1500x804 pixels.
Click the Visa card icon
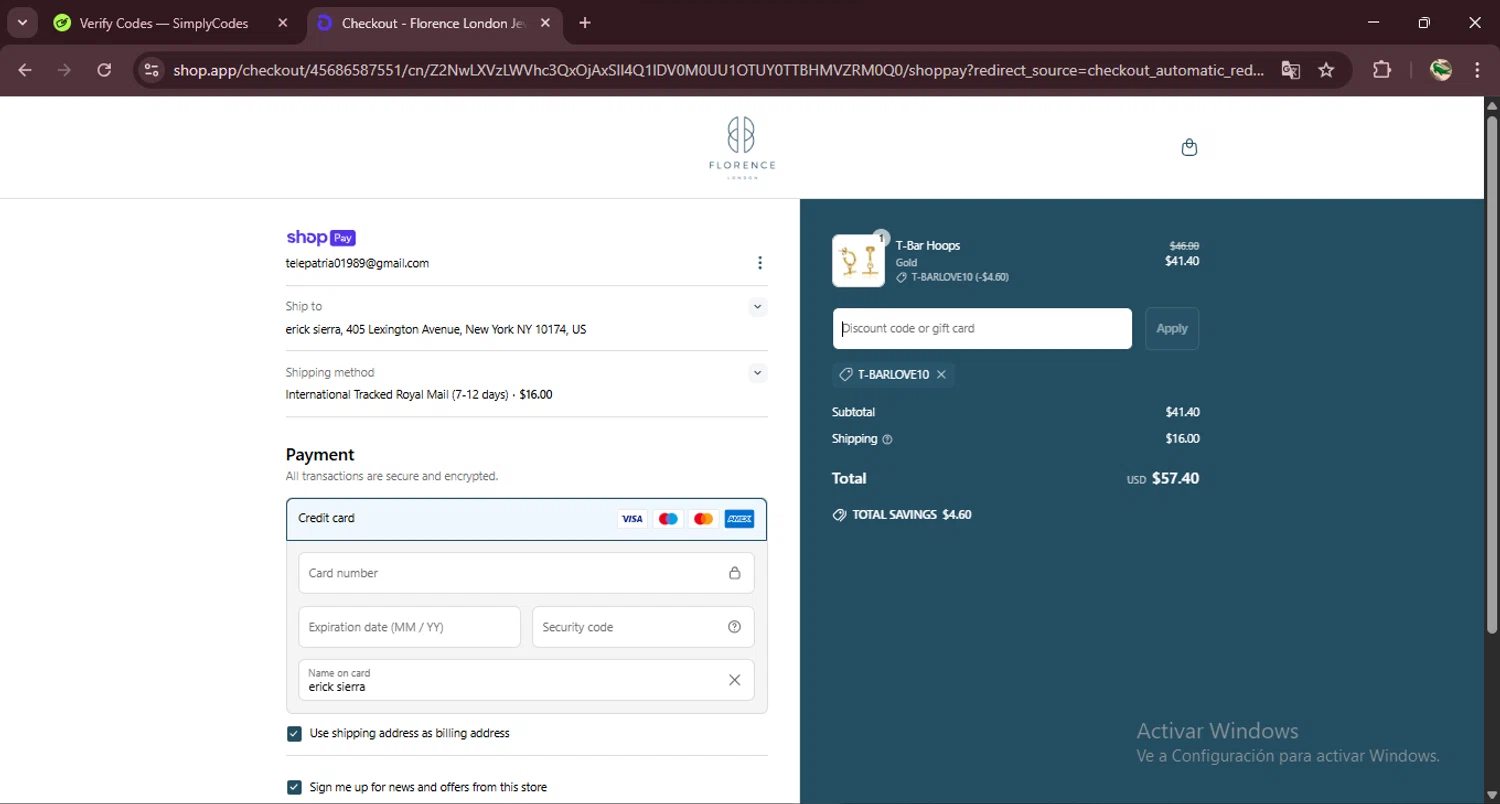(x=631, y=519)
